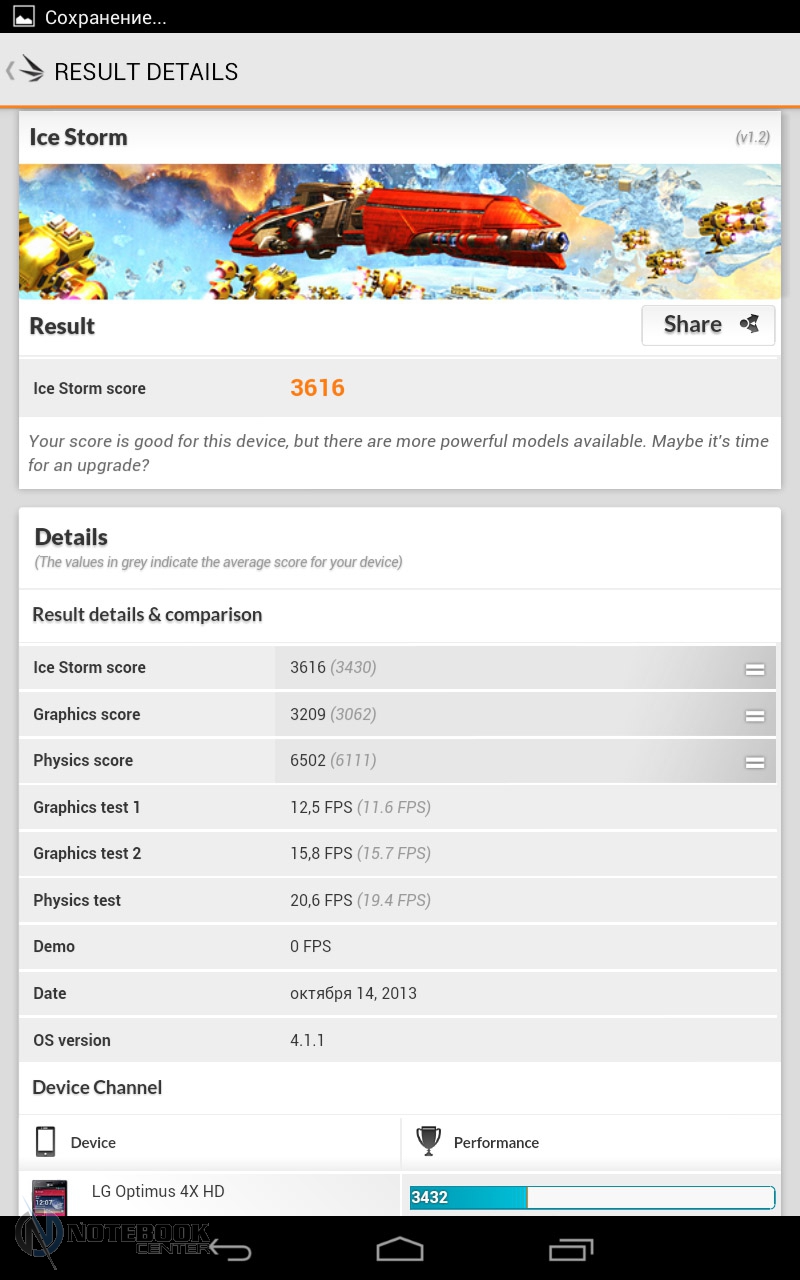The width and height of the screenshot is (800, 1280).
Task: Open the LG Optimus 4X HD entry
Action: pos(158,1191)
